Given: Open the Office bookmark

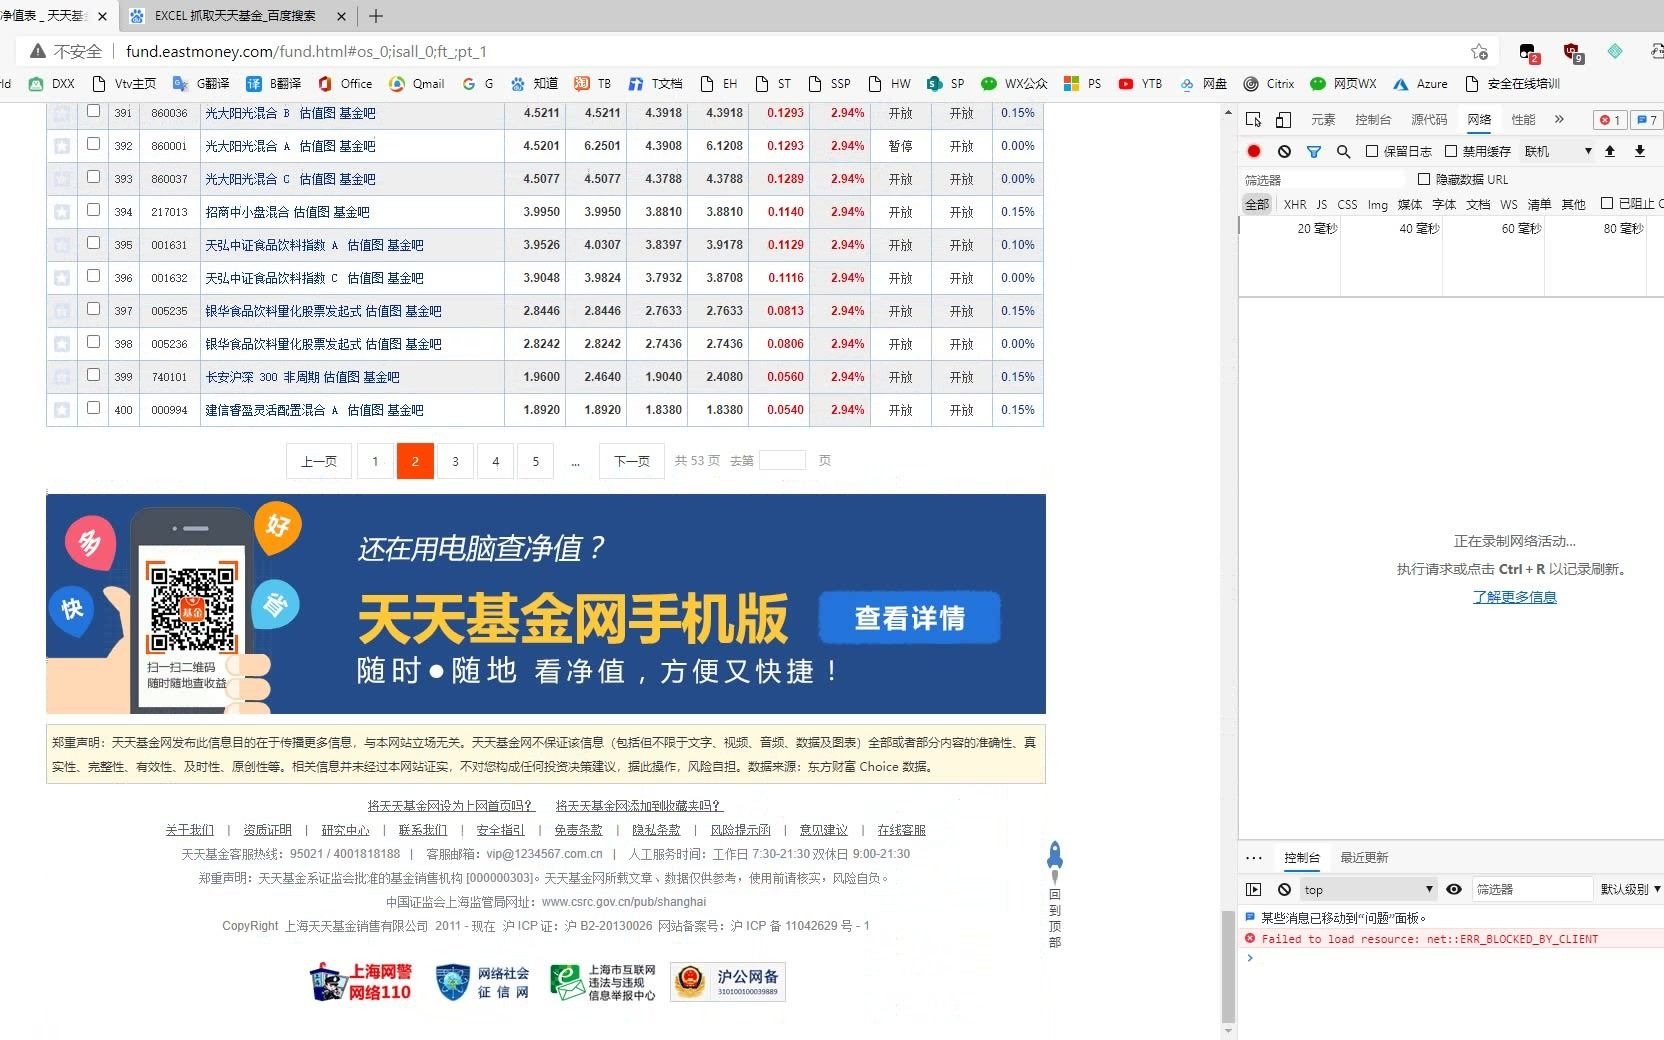Looking at the screenshot, I should coord(344,84).
